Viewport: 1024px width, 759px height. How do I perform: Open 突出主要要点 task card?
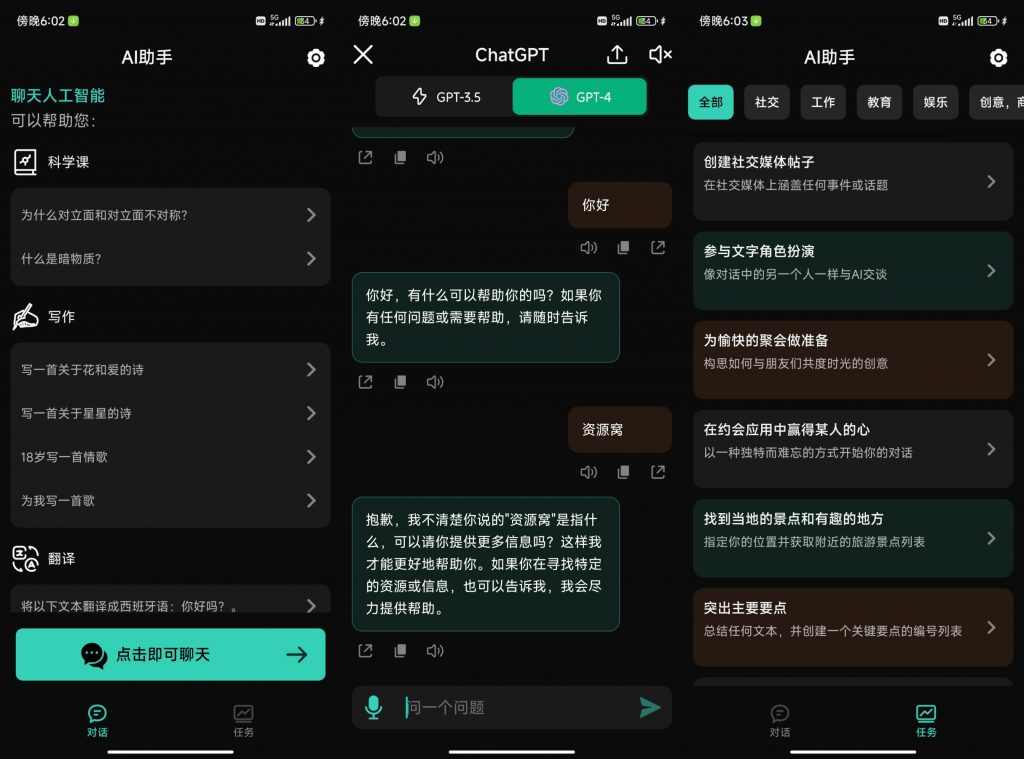point(853,628)
